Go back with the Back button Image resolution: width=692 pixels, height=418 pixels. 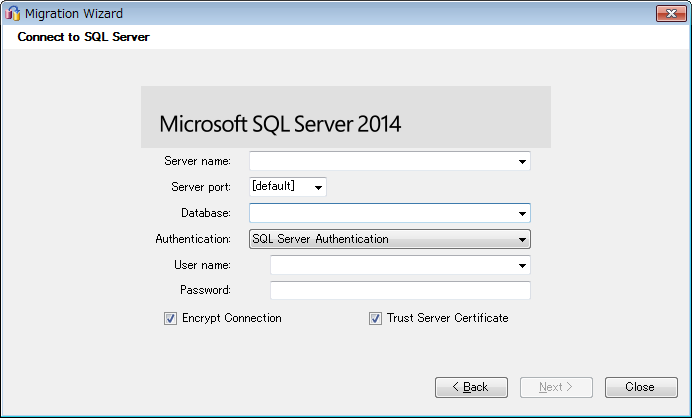(471, 387)
